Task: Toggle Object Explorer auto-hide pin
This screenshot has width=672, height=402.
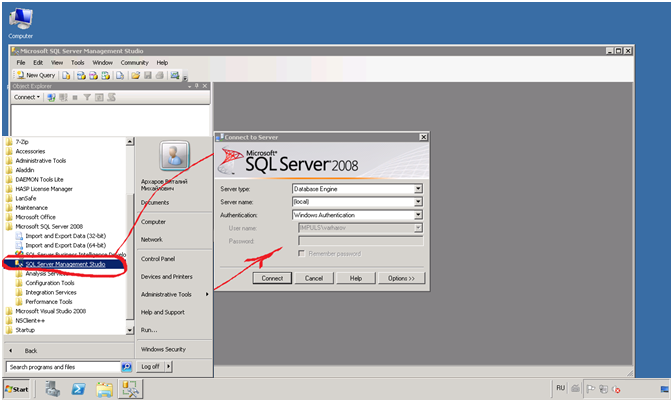Action: [x=197, y=86]
